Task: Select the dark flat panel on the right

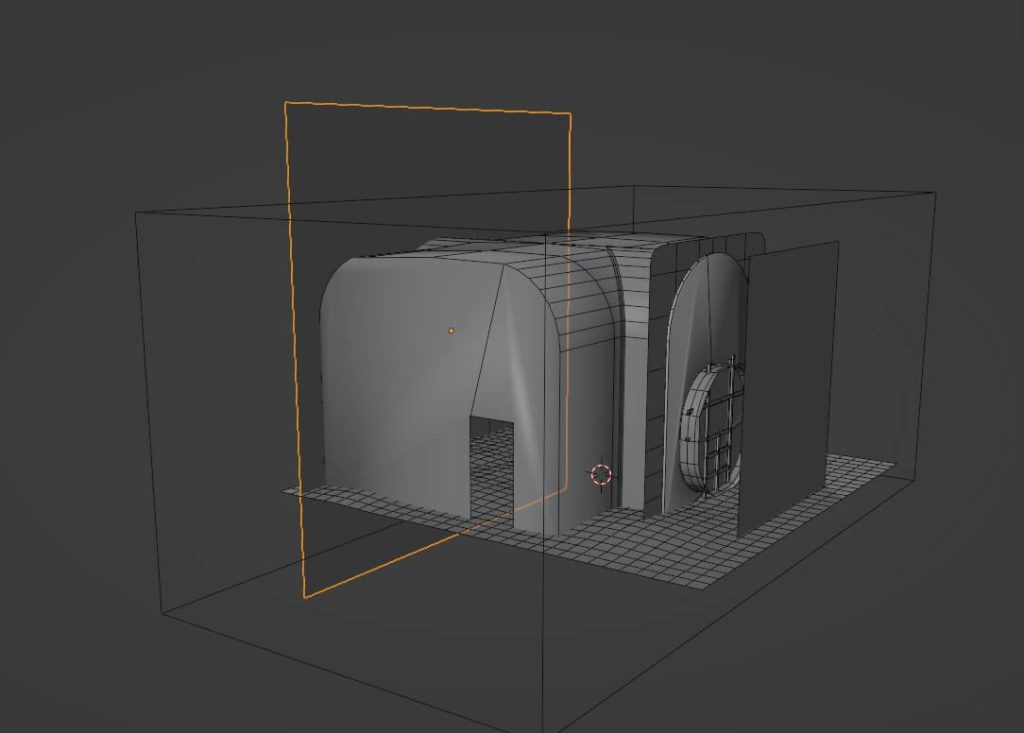Action: (790, 380)
